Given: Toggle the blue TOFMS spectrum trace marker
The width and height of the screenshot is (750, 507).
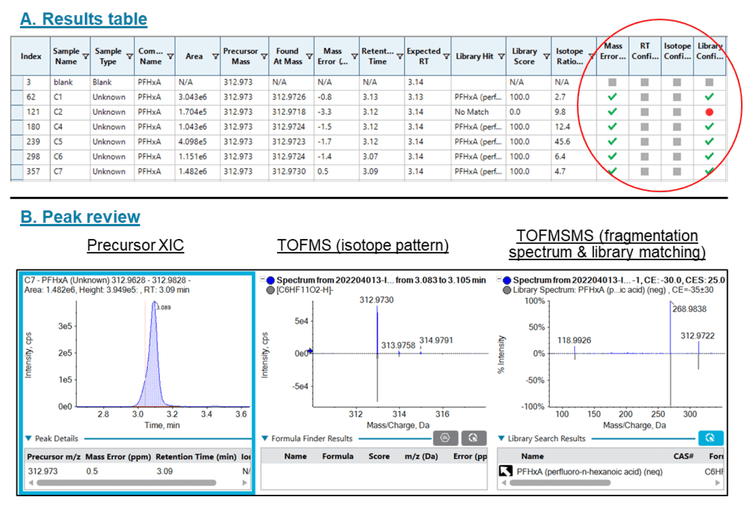Looking at the screenshot, I should (x=268, y=278).
